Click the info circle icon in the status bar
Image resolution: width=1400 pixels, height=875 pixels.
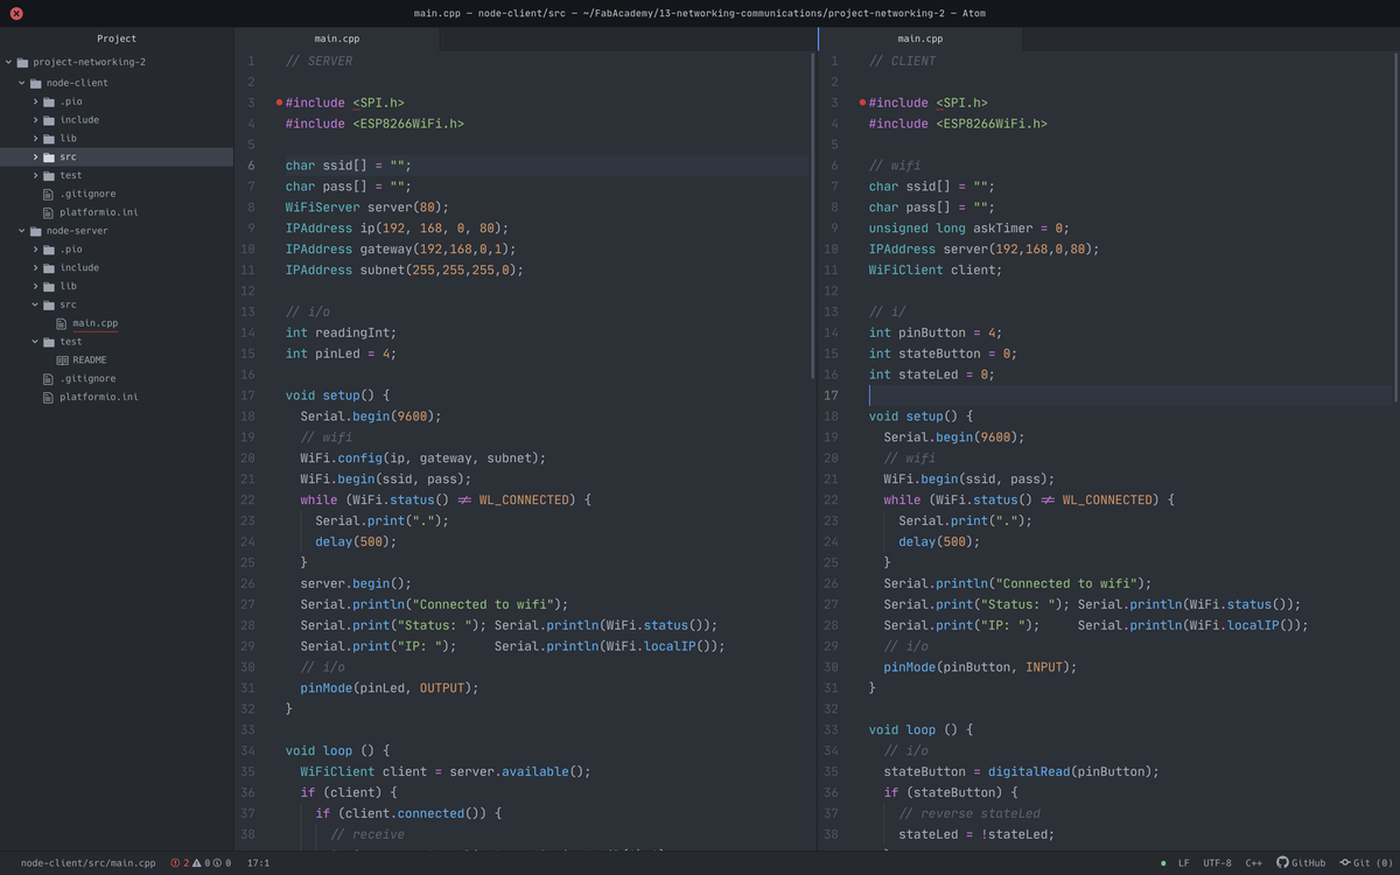point(217,863)
